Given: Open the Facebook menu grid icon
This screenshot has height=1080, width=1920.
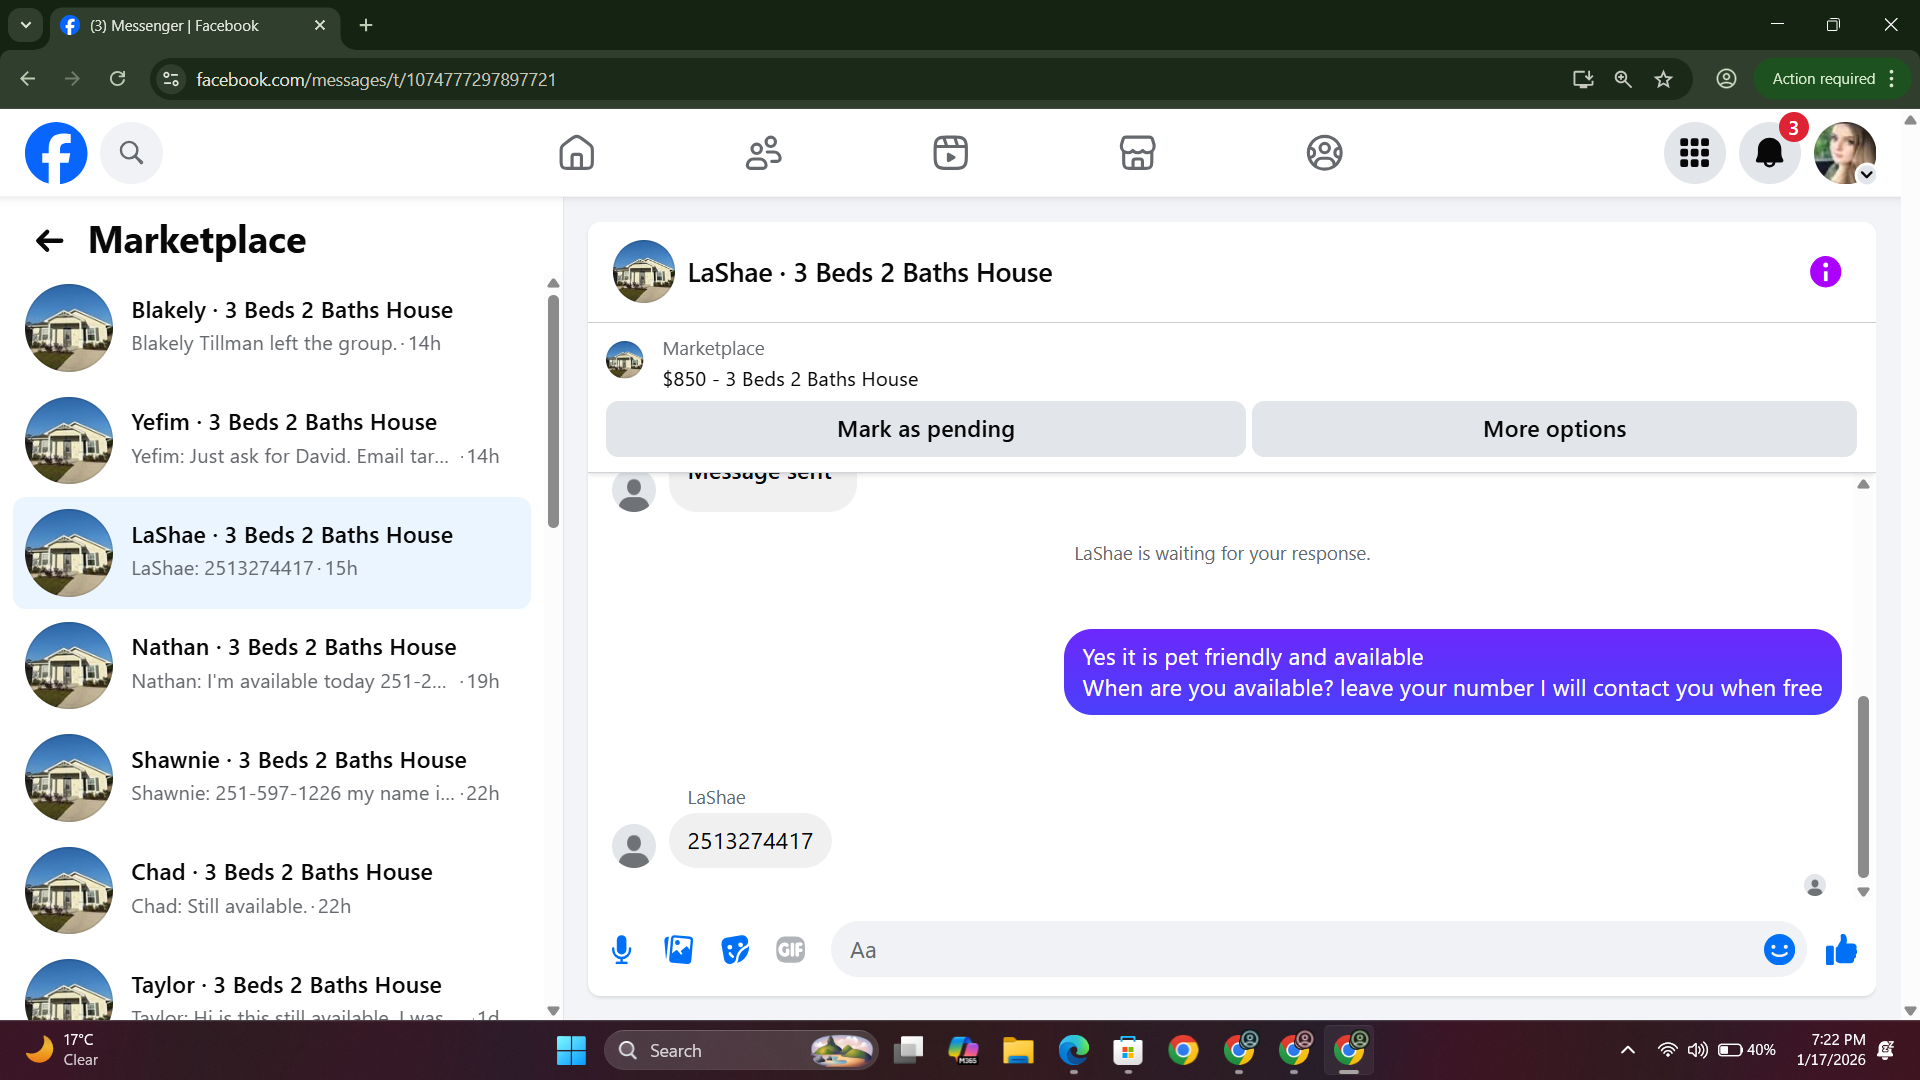Looking at the screenshot, I should click(1694, 153).
